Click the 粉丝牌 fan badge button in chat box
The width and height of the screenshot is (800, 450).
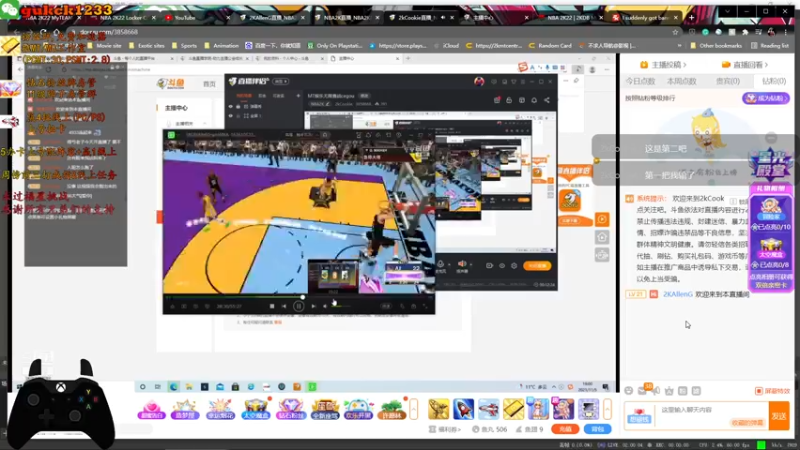(639, 415)
